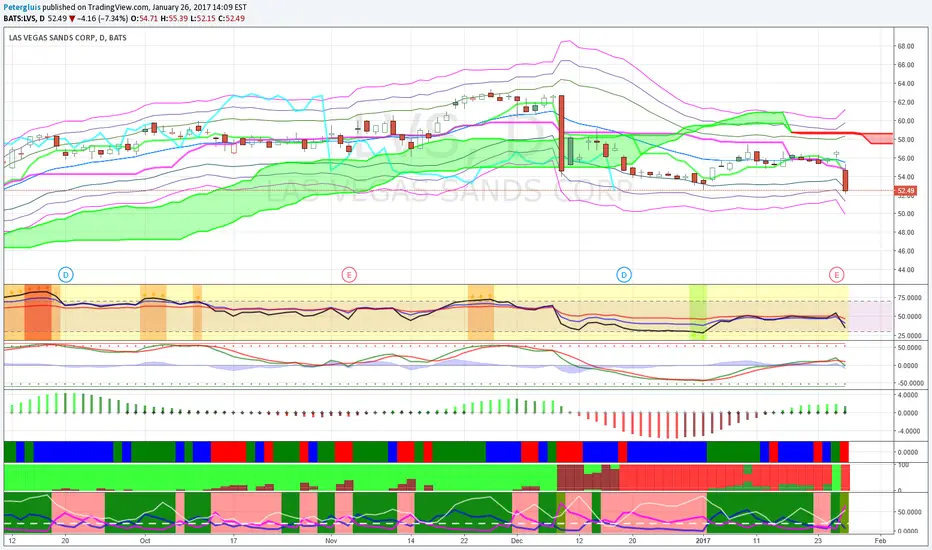Click the Nov date label on the time axis
Screen dimensions: 932x550
tap(331, 541)
